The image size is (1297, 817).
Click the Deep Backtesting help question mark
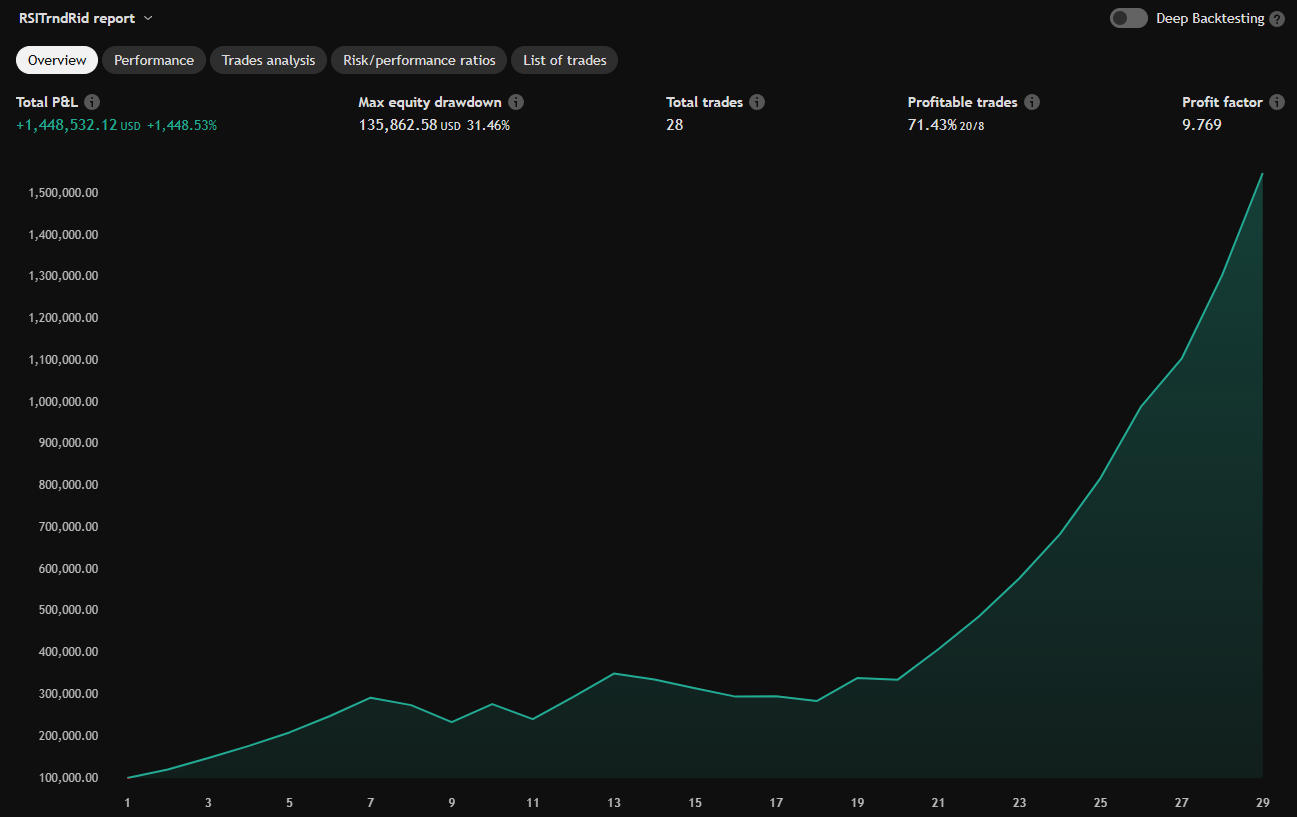[x=1277, y=18]
